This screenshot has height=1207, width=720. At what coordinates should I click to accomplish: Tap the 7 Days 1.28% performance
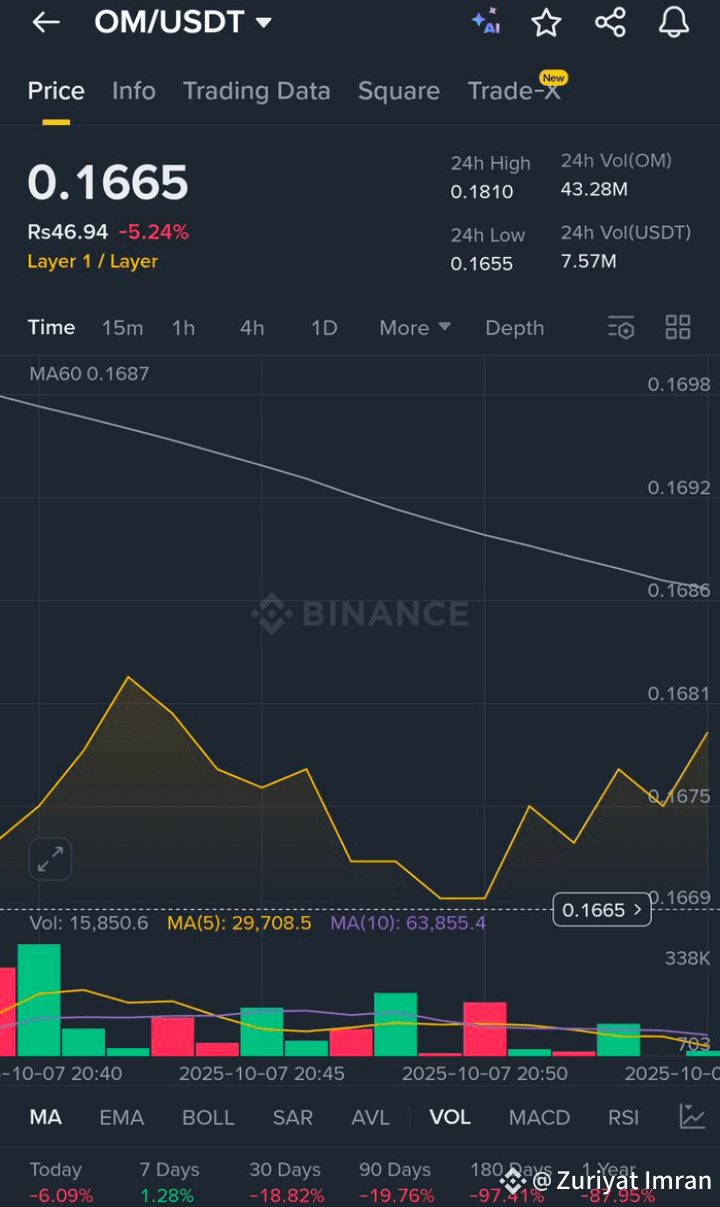point(167,1182)
